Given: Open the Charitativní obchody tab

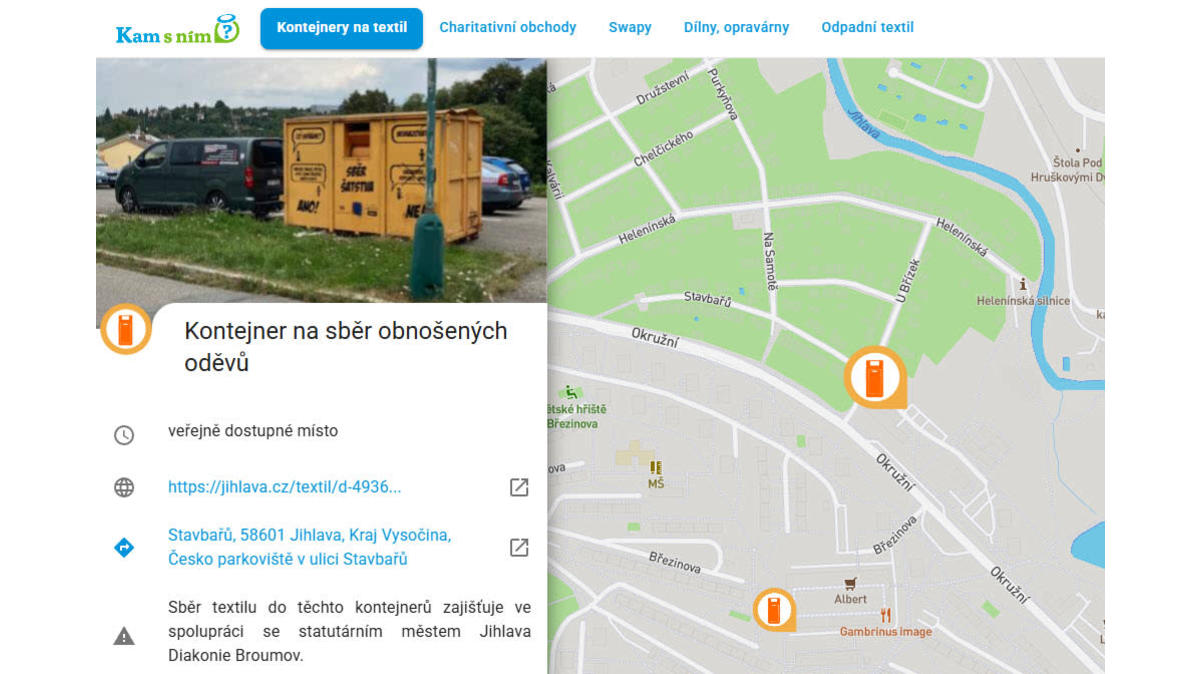Looking at the screenshot, I should click(x=507, y=28).
